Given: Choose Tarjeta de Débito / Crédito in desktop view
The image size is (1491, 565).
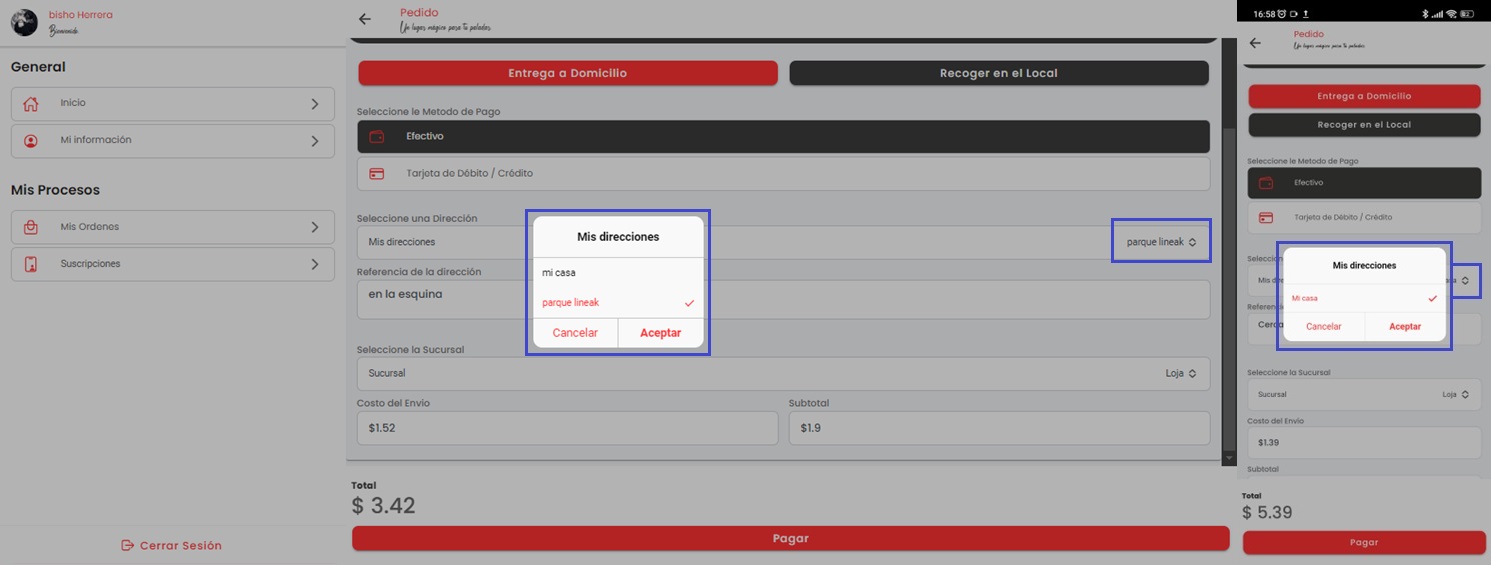Looking at the screenshot, I should 783,174.
